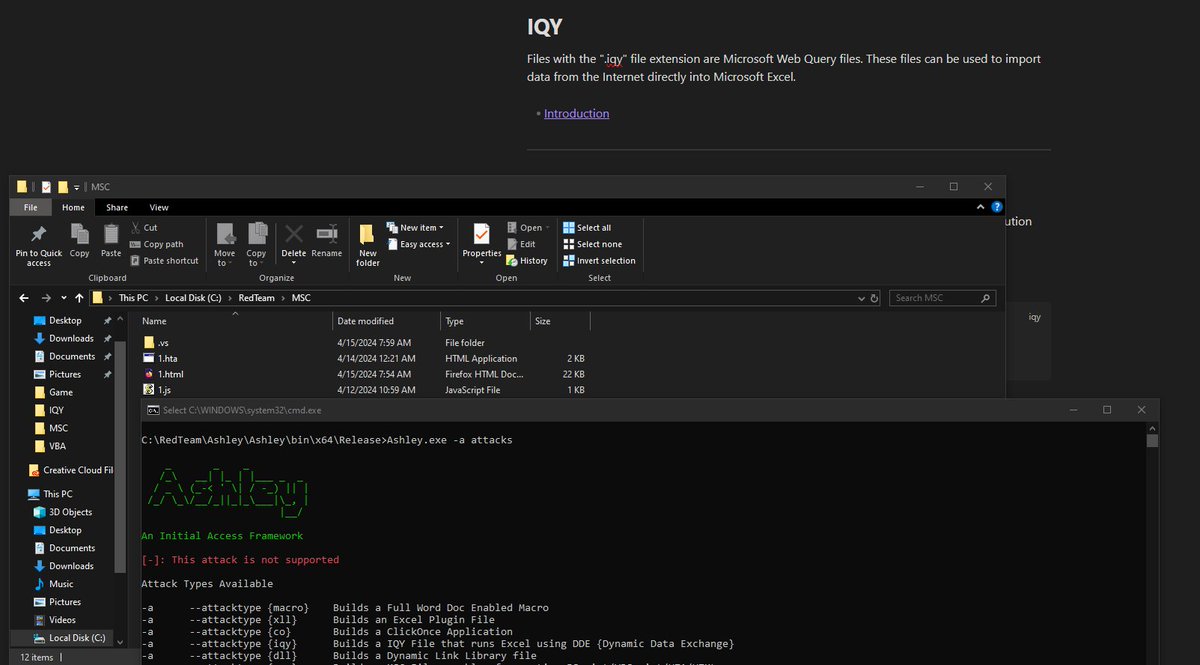Switch to the Home ribbon tab
1200x665 pixels.
[x=73, y=207]
